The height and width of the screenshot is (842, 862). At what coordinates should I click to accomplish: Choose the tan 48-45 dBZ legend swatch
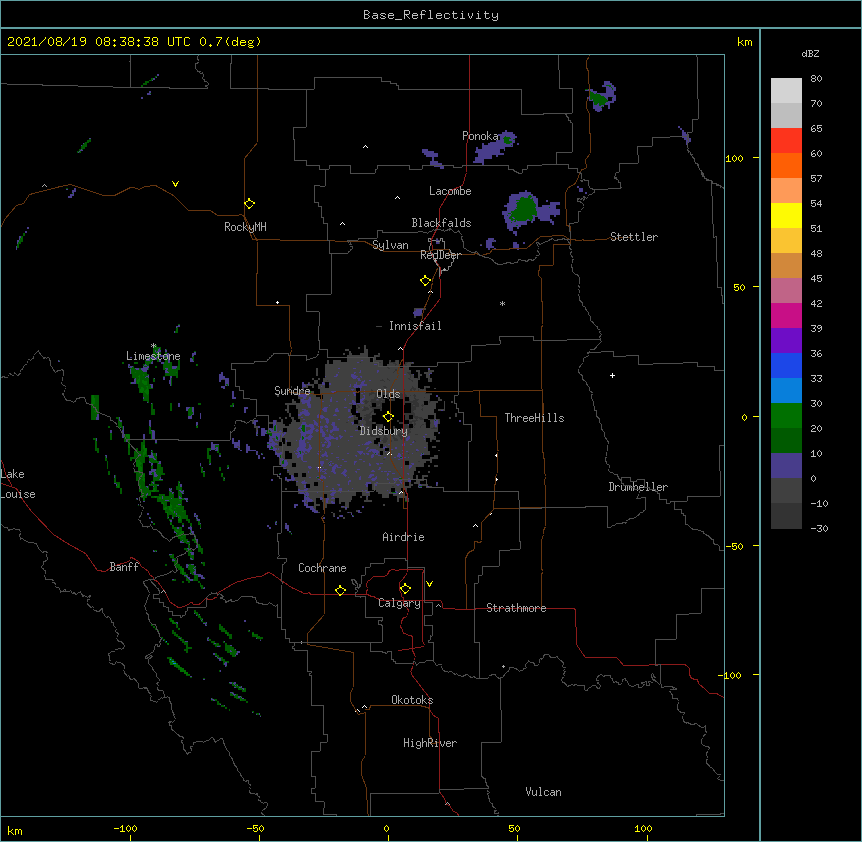786,265
